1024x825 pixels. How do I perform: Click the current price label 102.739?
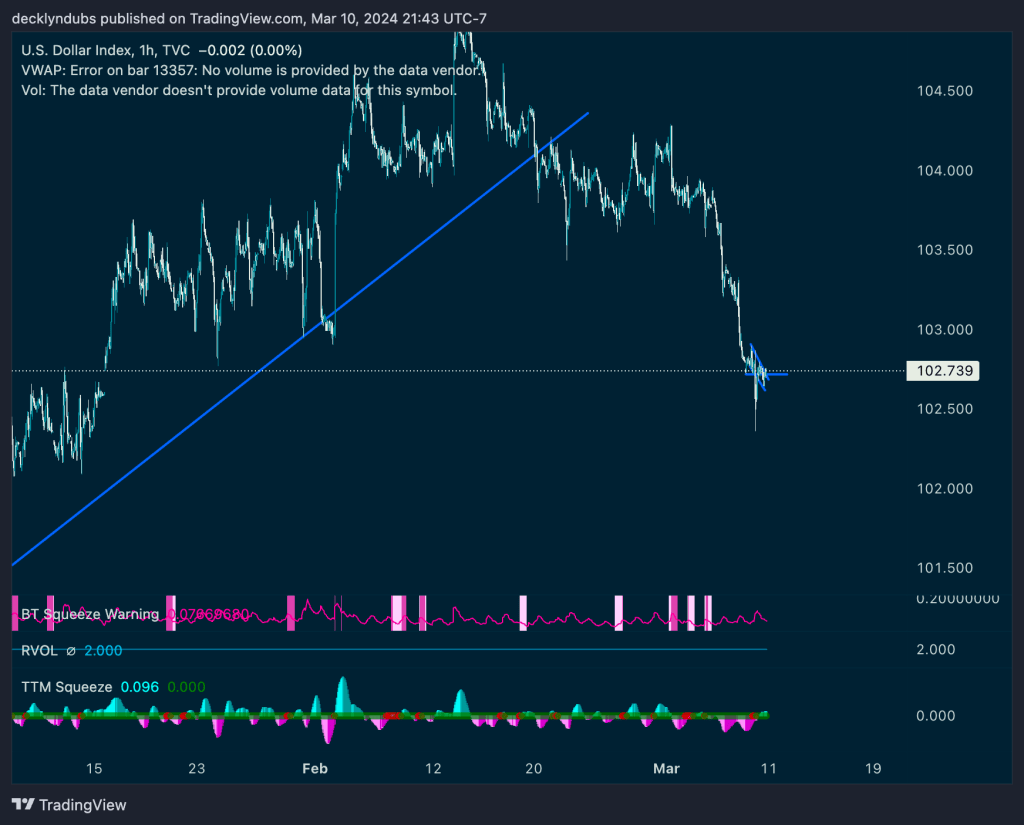pos(940,371)
